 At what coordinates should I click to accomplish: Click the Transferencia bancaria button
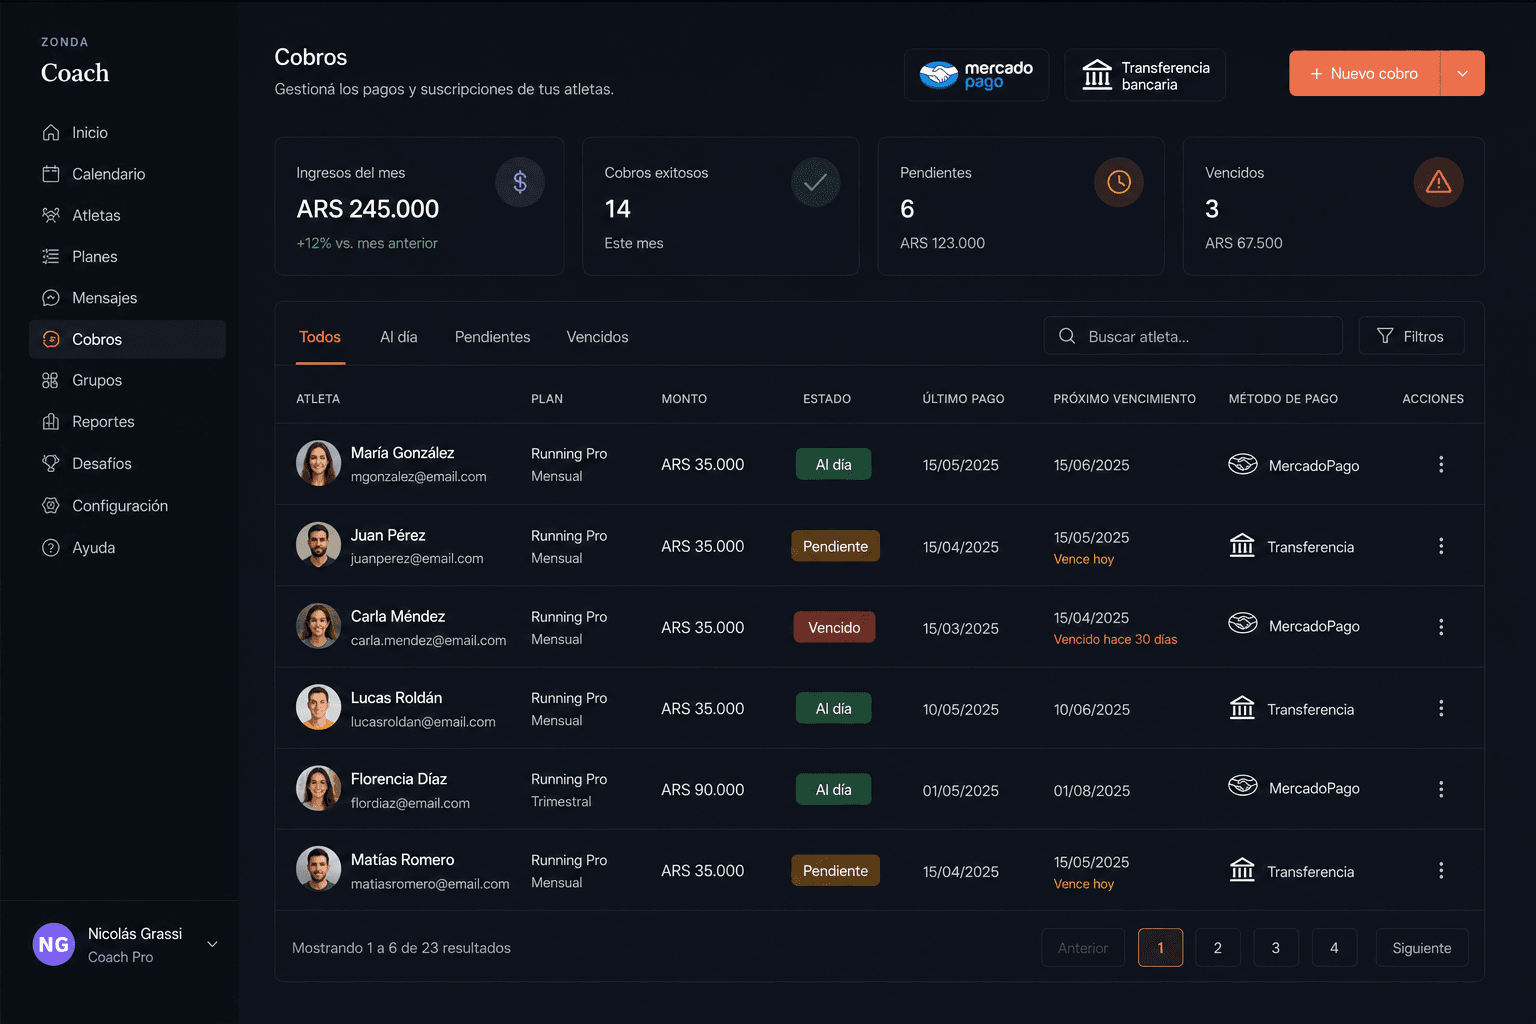click(x=1145, y=75)
